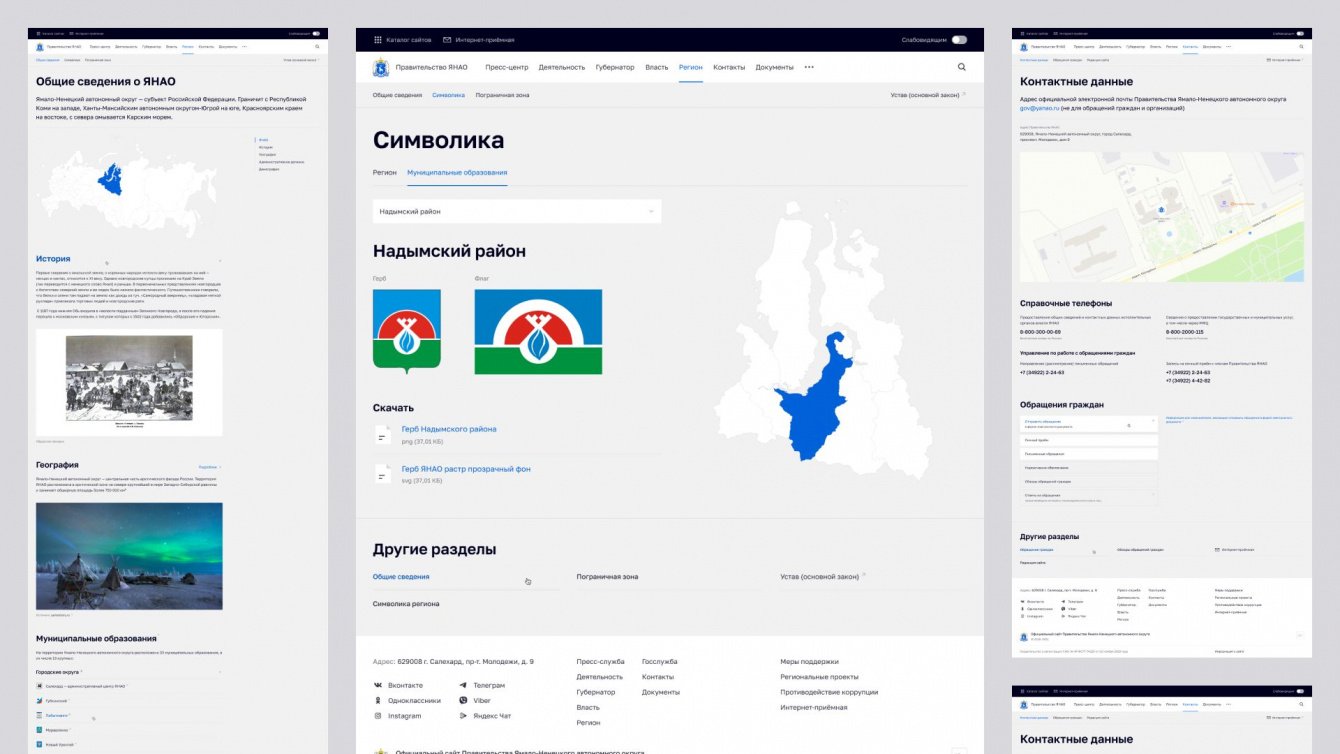Download via Герб ЯНАО растр прозрачный фон link

click(466, 469)
